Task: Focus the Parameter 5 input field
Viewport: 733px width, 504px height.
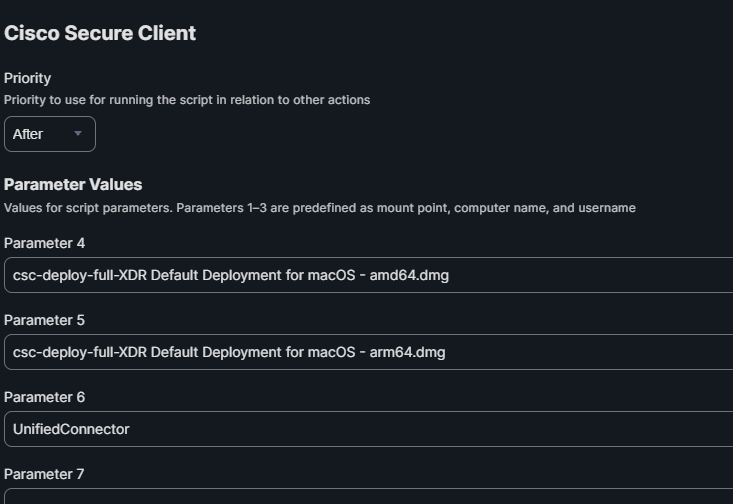Action: [x=368, y=352]
